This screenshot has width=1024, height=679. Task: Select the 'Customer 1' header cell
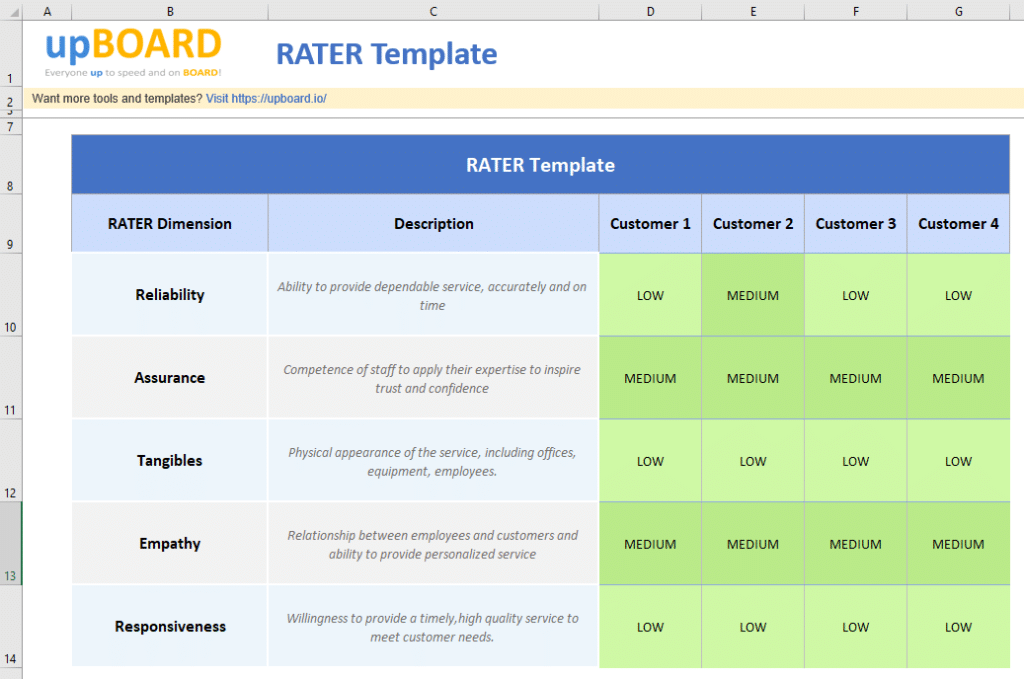[650, 223]
